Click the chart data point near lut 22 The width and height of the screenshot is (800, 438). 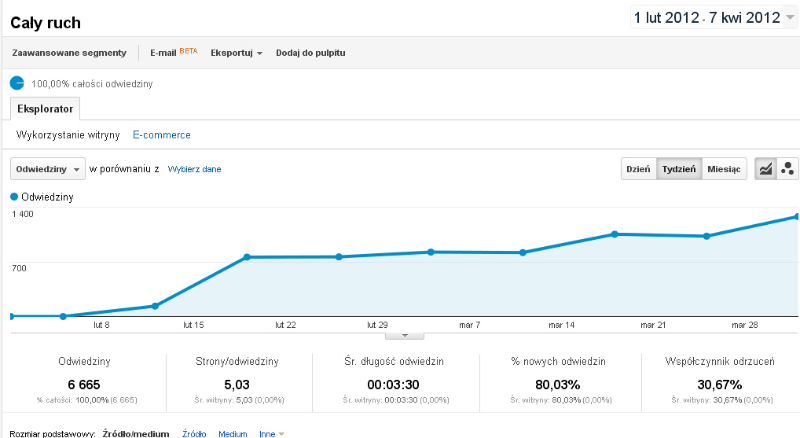tap(247, 257)
